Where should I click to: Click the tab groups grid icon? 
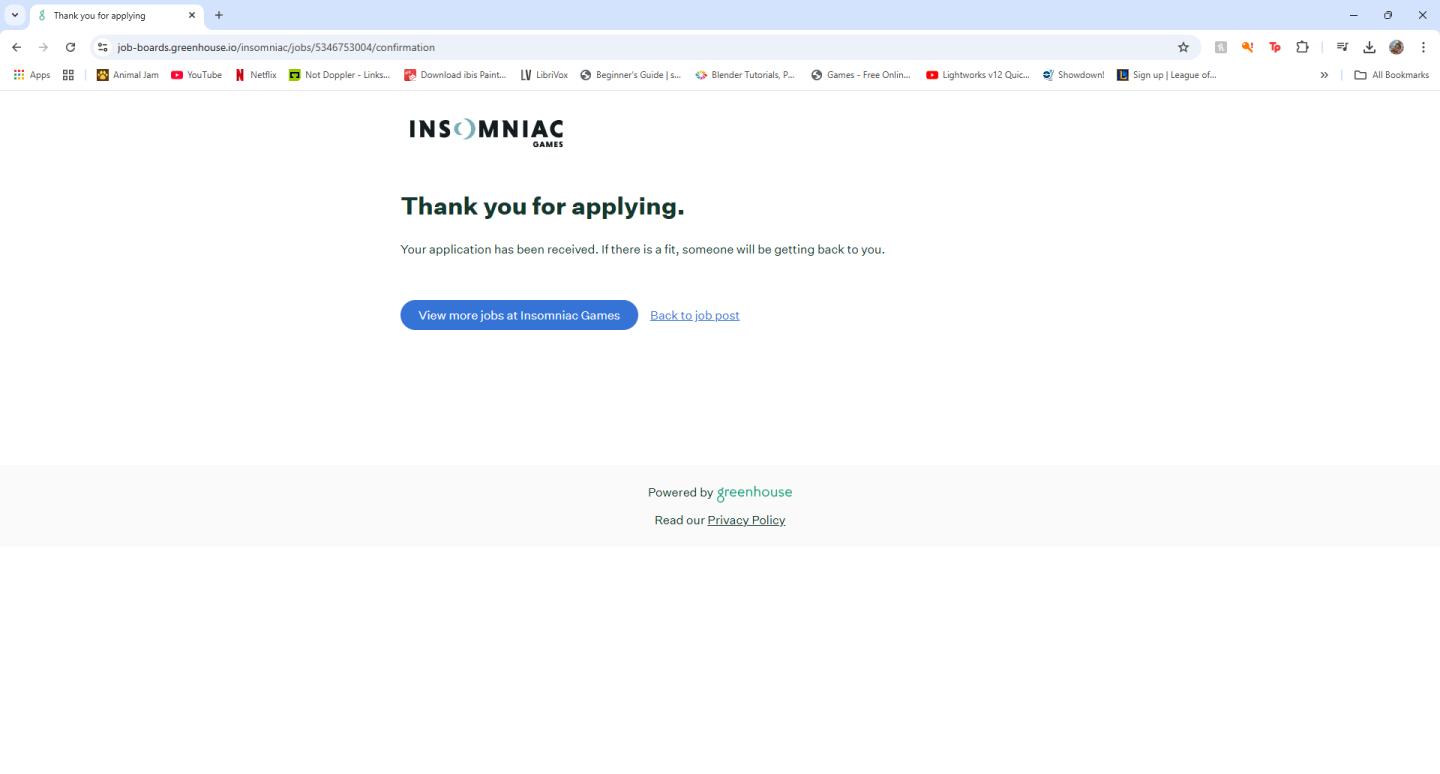point(68,75)
